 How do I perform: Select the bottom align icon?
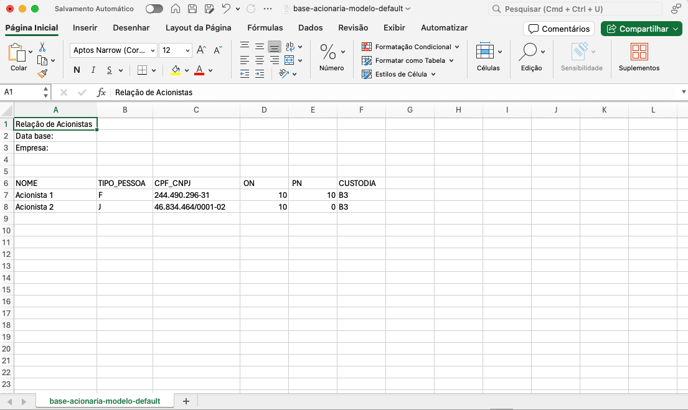pos(275,46)
